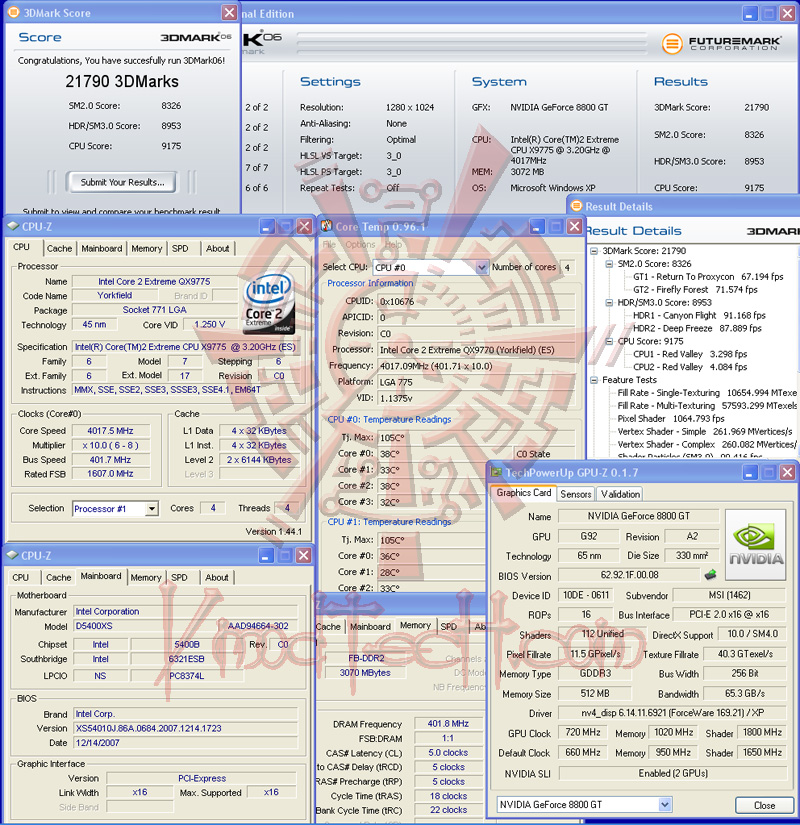Viewport: 800px width, 825px height.
Task: Switch to Mainboard tab in upper CPU-Z
Action: click(102, 248)
